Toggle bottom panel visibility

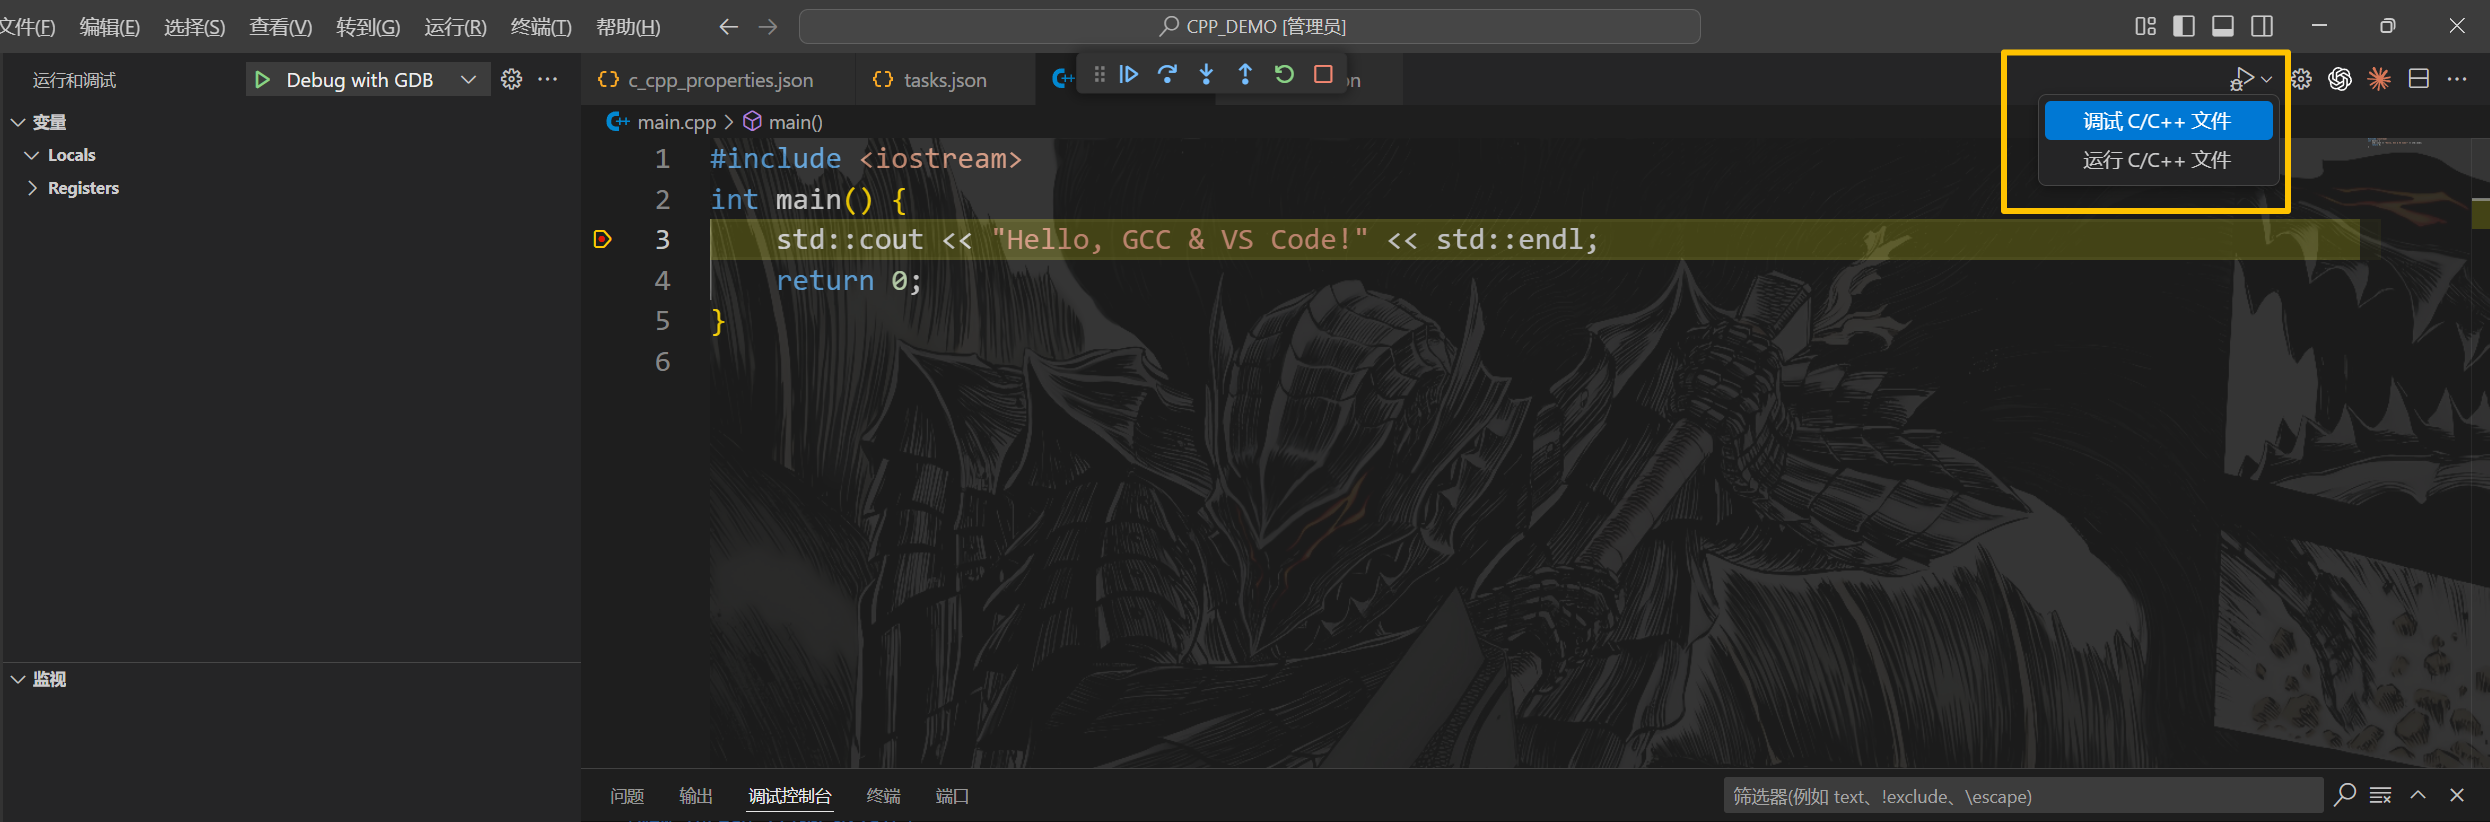2223,26
